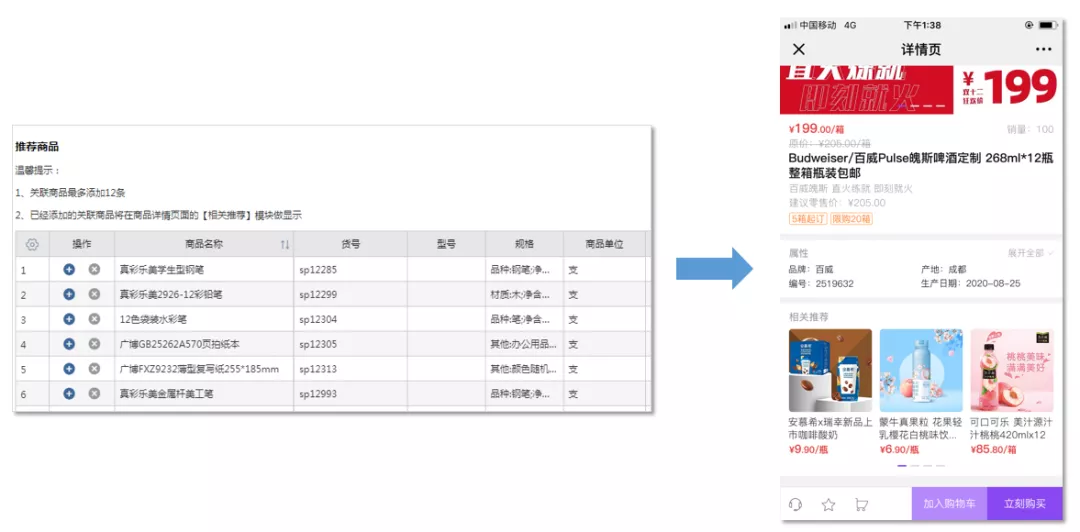
Task: Remove the 12色袋装水彩笔 row with x icon
Action: click(x=94, y=319)
